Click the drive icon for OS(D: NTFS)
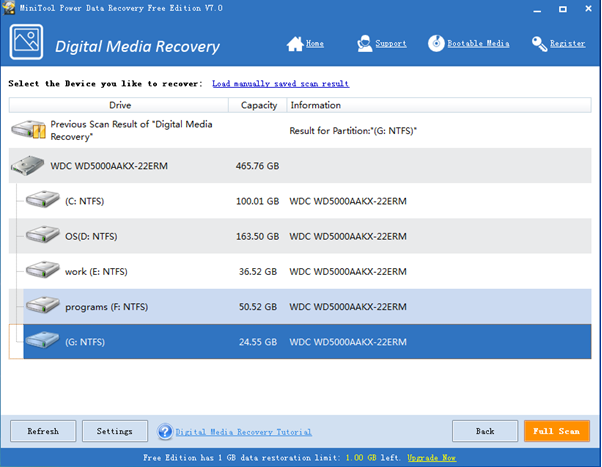The image size is (602, 467). point(43,235)
